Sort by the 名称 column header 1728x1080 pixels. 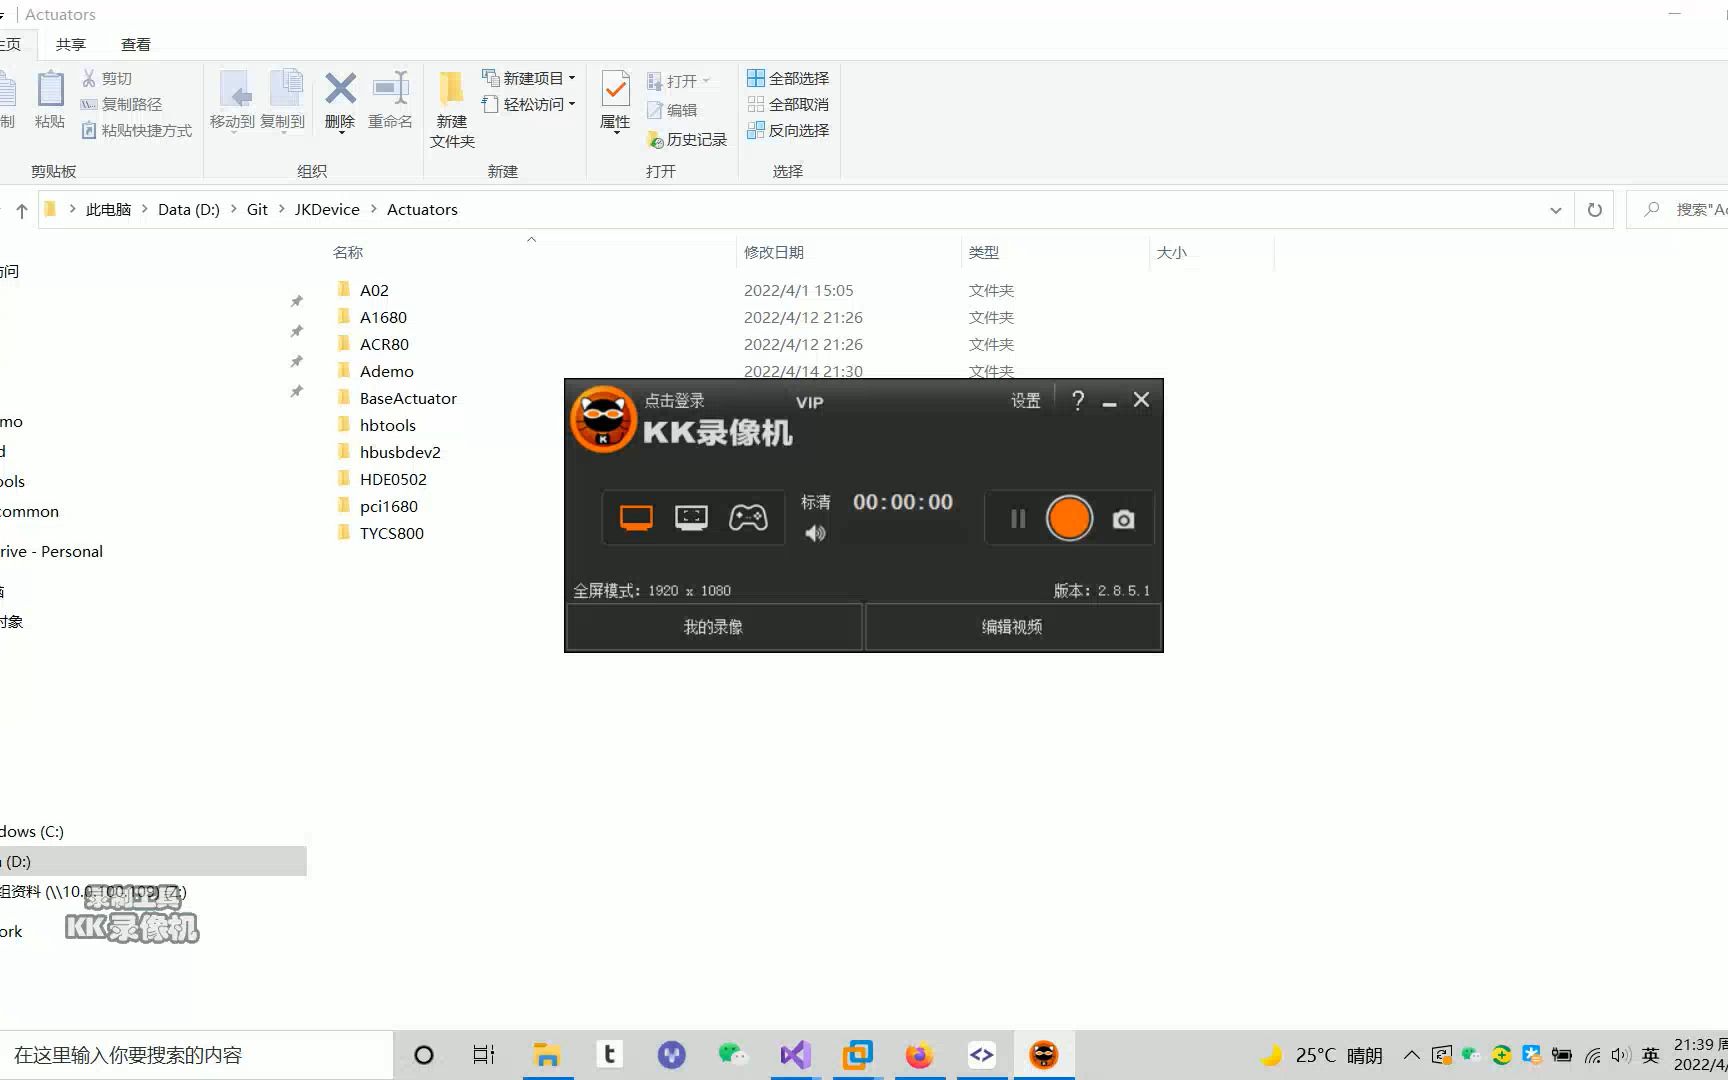(x=348, y=252)
